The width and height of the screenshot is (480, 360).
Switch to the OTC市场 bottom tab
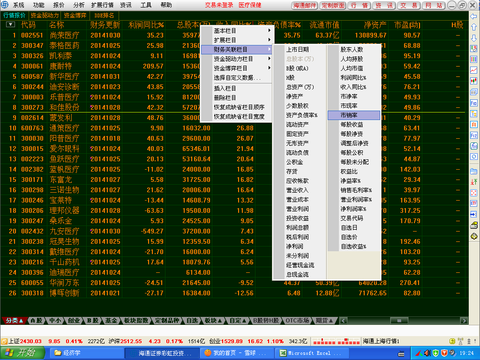point(297,320)
